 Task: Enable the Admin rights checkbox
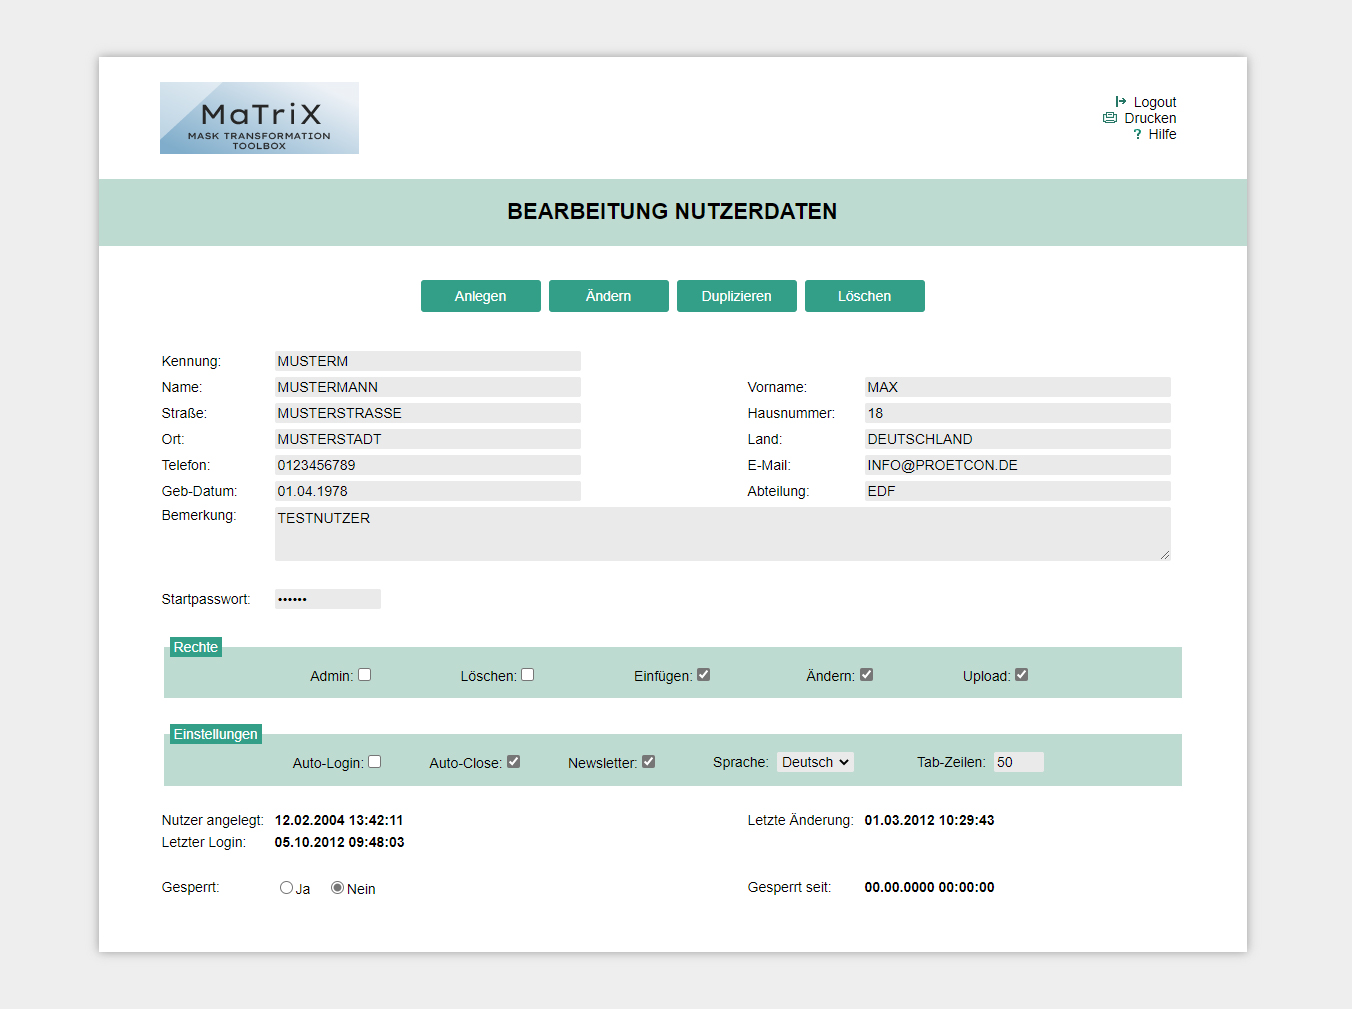[365, 675]
